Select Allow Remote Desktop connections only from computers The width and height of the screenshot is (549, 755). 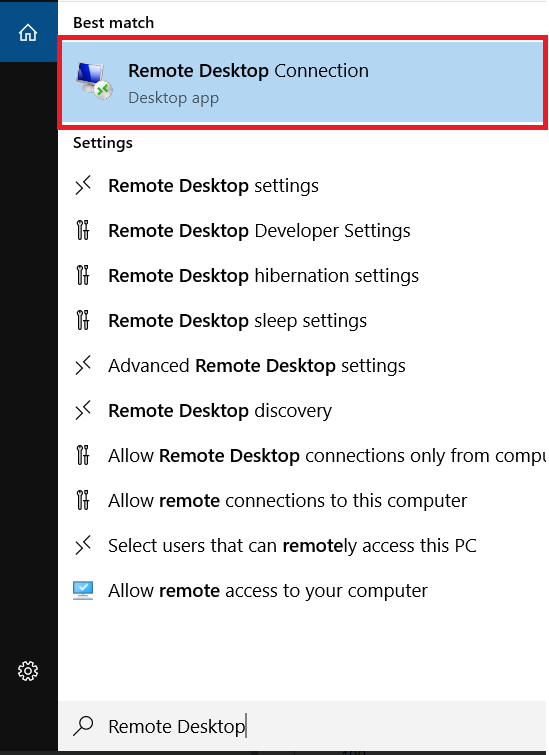coord(303,456)
